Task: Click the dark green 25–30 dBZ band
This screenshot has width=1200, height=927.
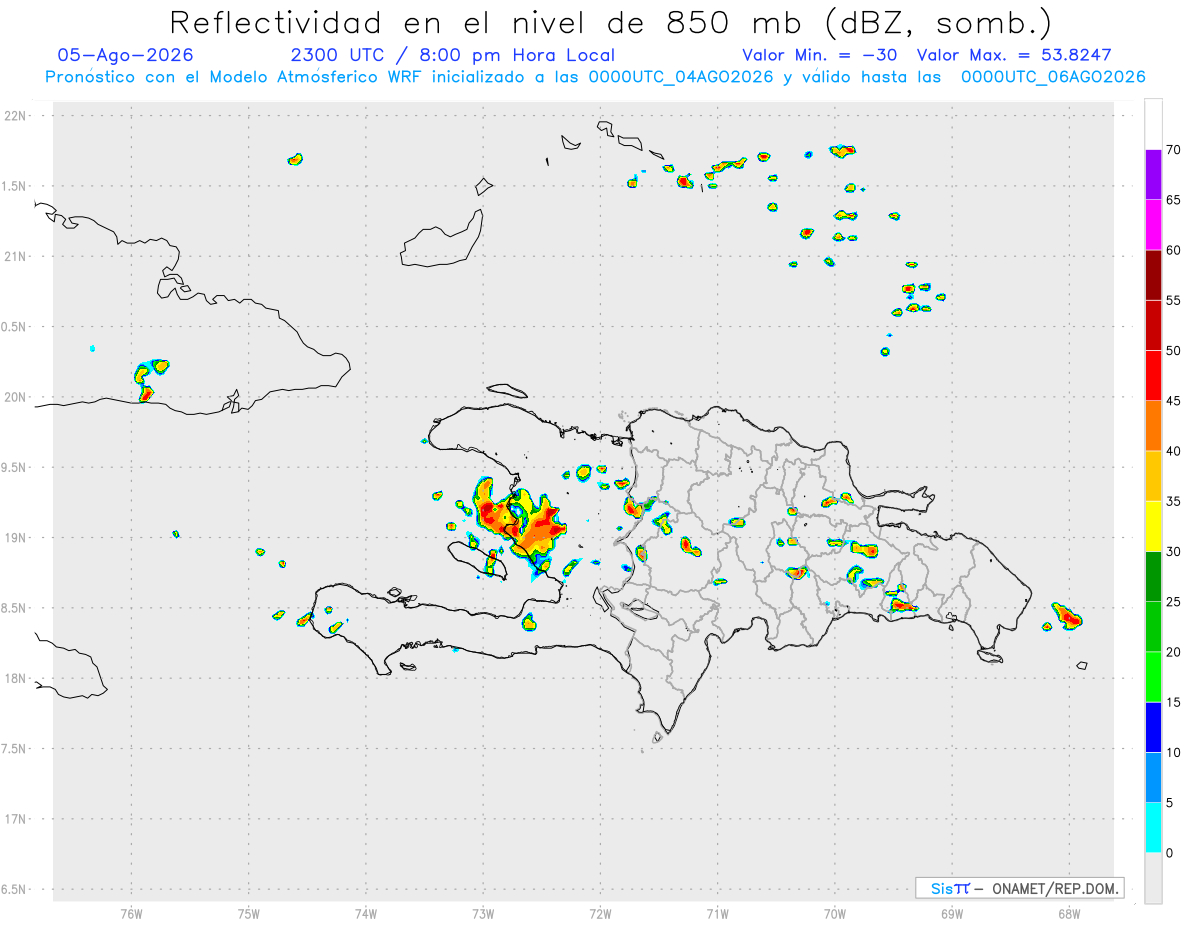Action: click(x=1153, y=577)
